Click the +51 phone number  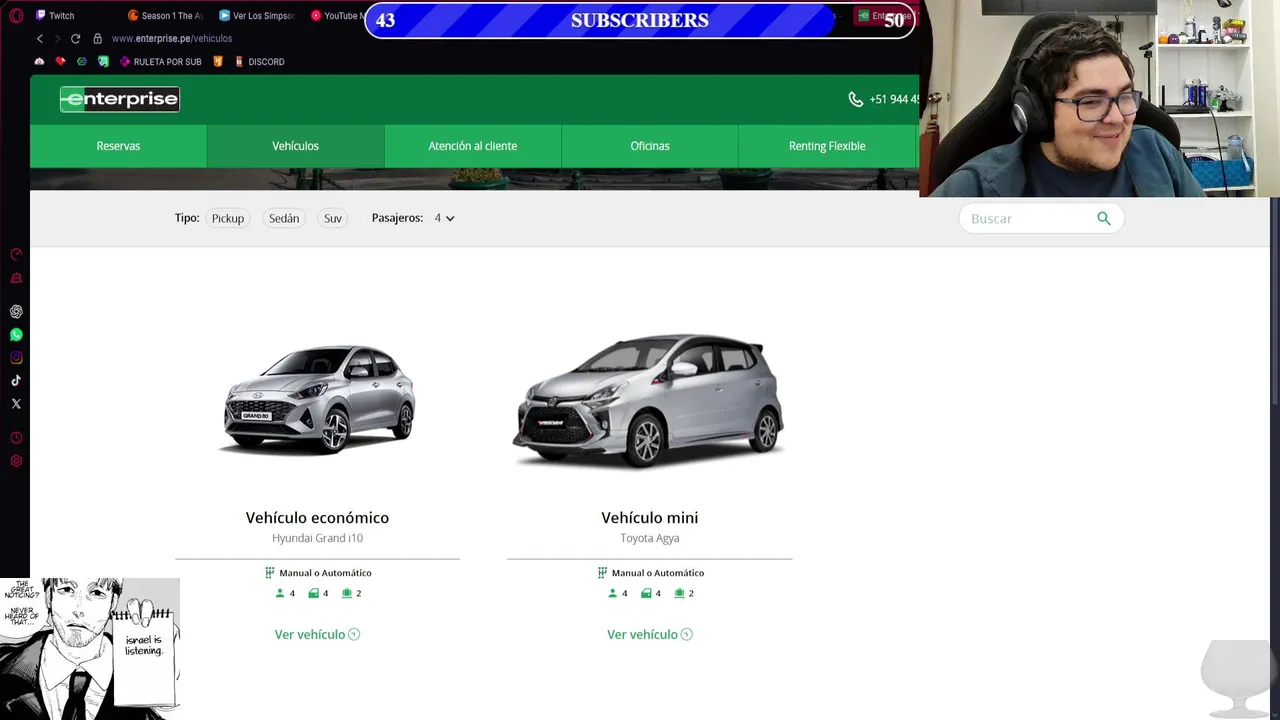894,99
